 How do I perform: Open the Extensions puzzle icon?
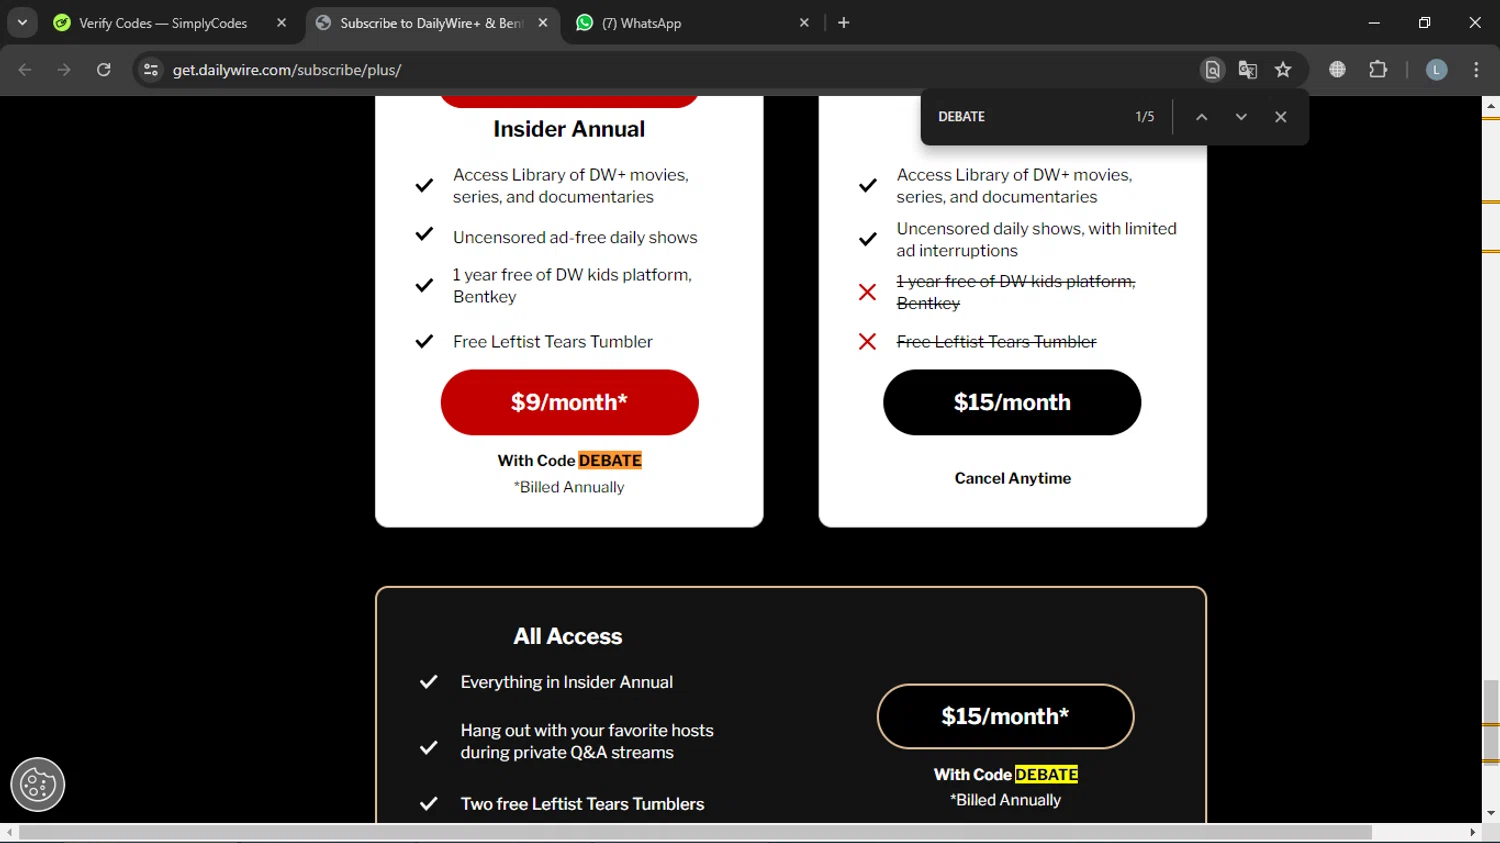(1378, 70)
